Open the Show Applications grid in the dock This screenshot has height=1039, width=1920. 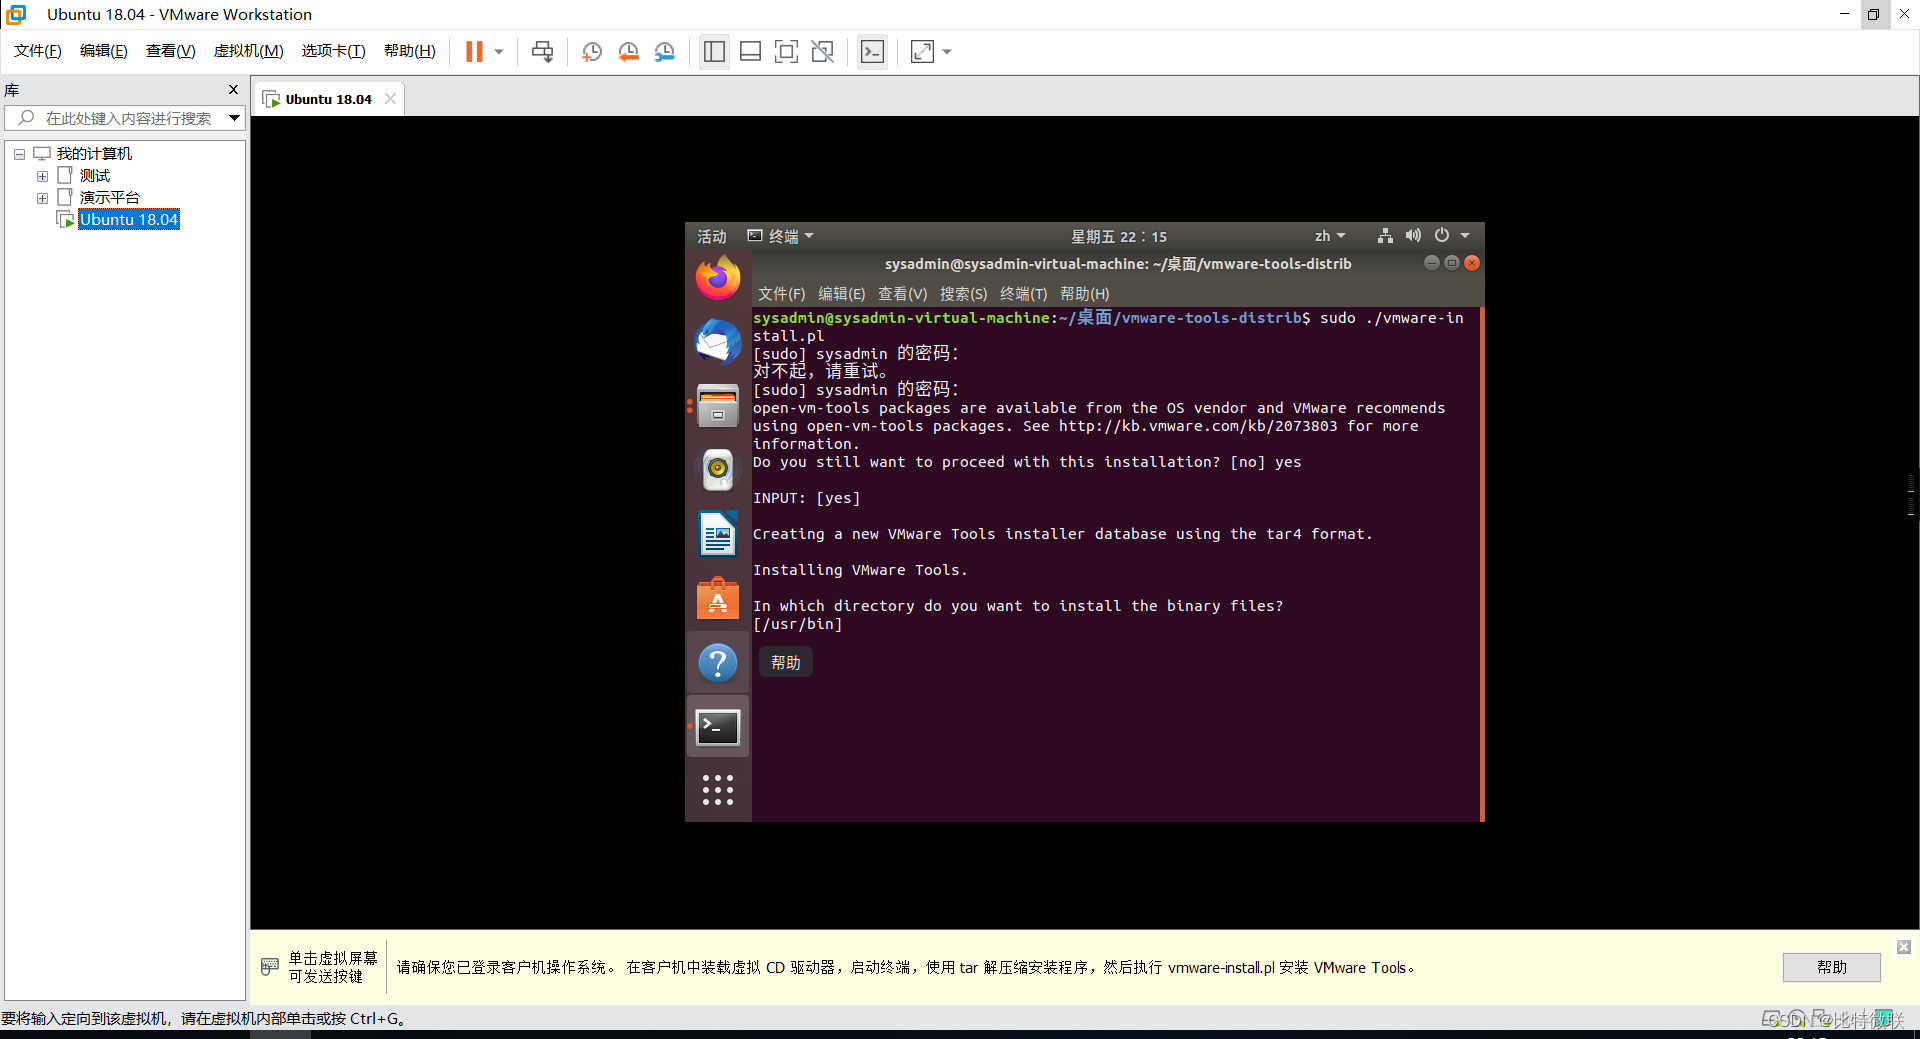tap(717, 790)
